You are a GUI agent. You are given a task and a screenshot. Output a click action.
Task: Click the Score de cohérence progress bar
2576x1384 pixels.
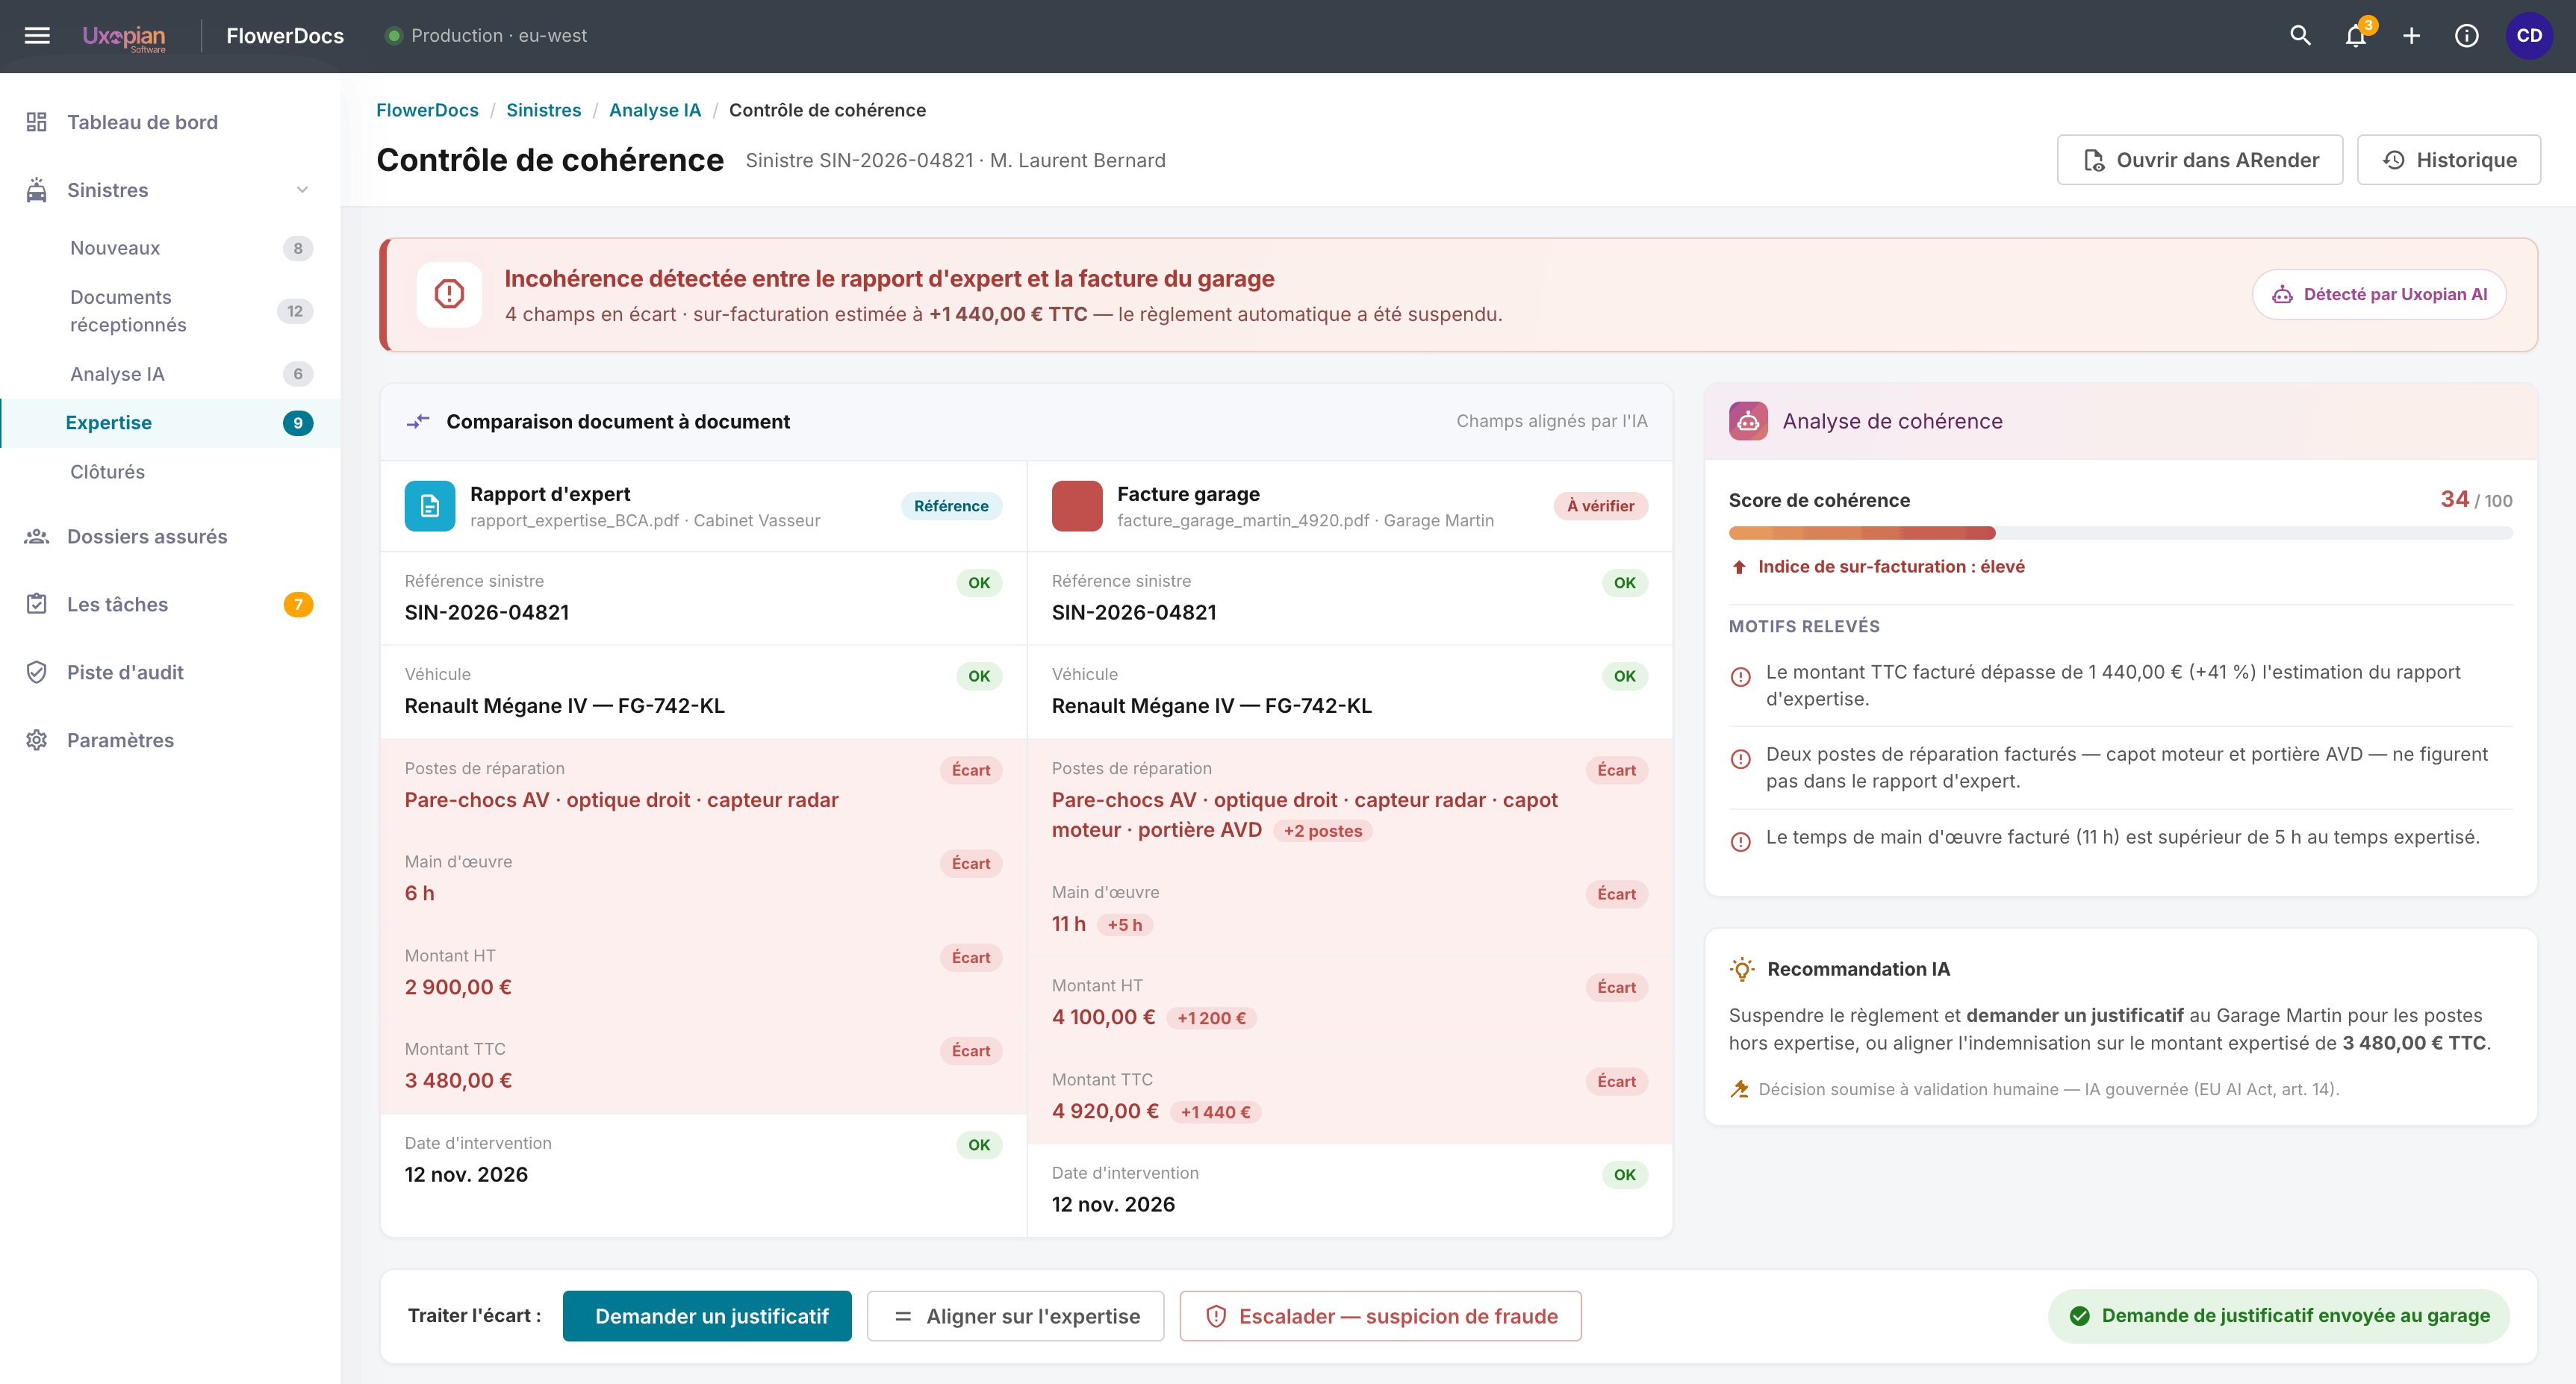pyautogui.click(x=2120, y=533)
